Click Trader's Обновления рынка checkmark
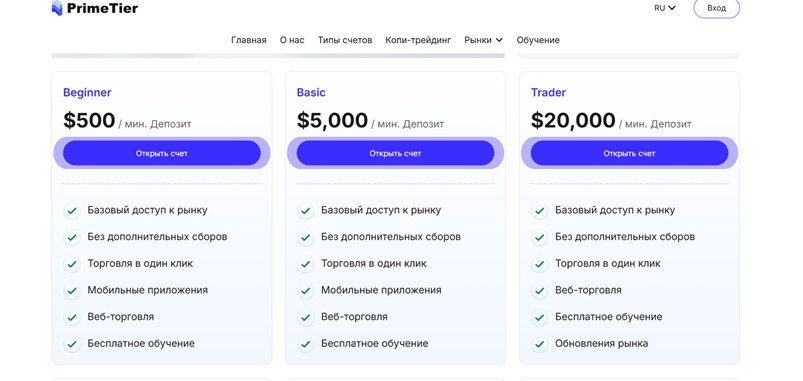Screen dimensions: 803x381 click(539, 344)
